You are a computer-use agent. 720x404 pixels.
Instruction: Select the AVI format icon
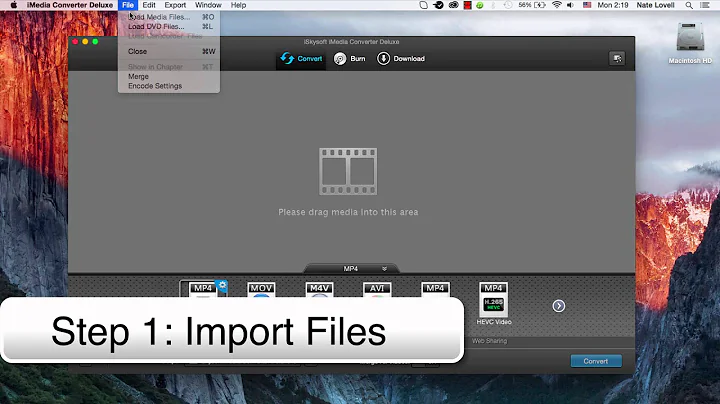[x=377, y=290]
